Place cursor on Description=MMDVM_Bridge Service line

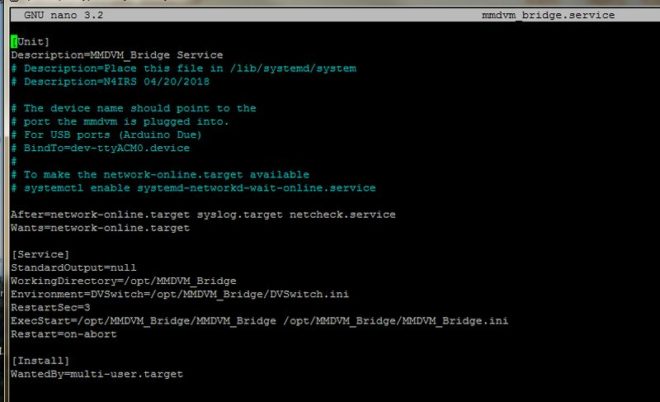pyautogui.click(x=117, y=55)
